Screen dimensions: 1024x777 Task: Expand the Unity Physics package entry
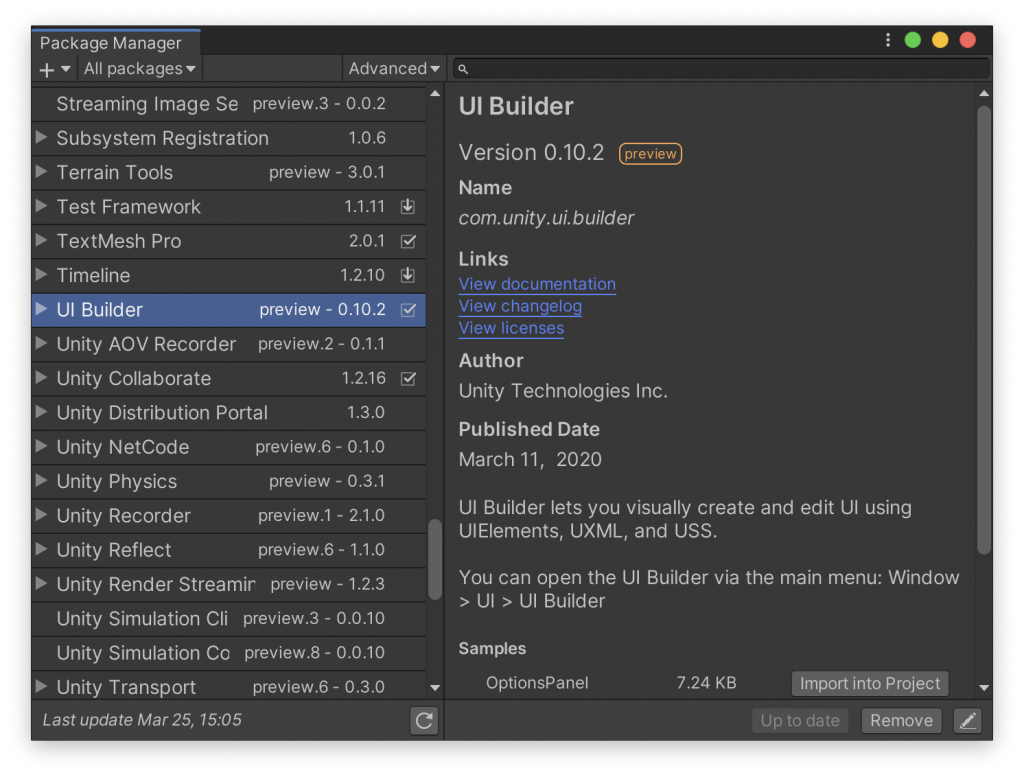pyautogui.click(x=40, y=481)
